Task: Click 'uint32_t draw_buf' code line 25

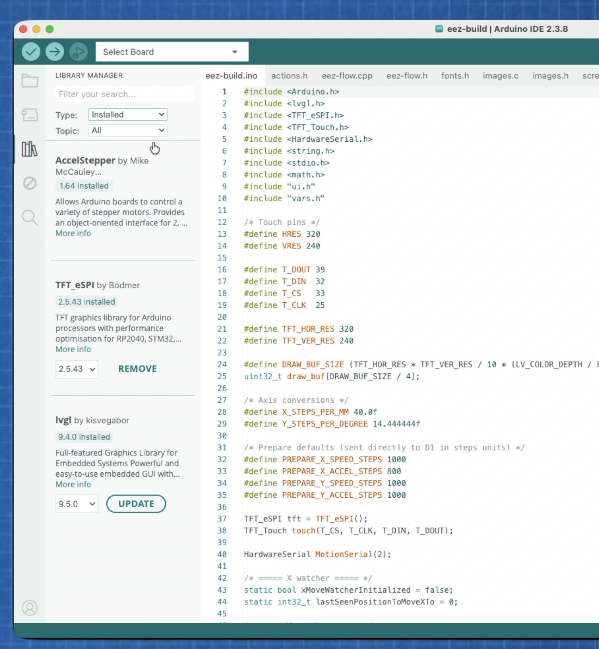Action: (x=332, y=376)
